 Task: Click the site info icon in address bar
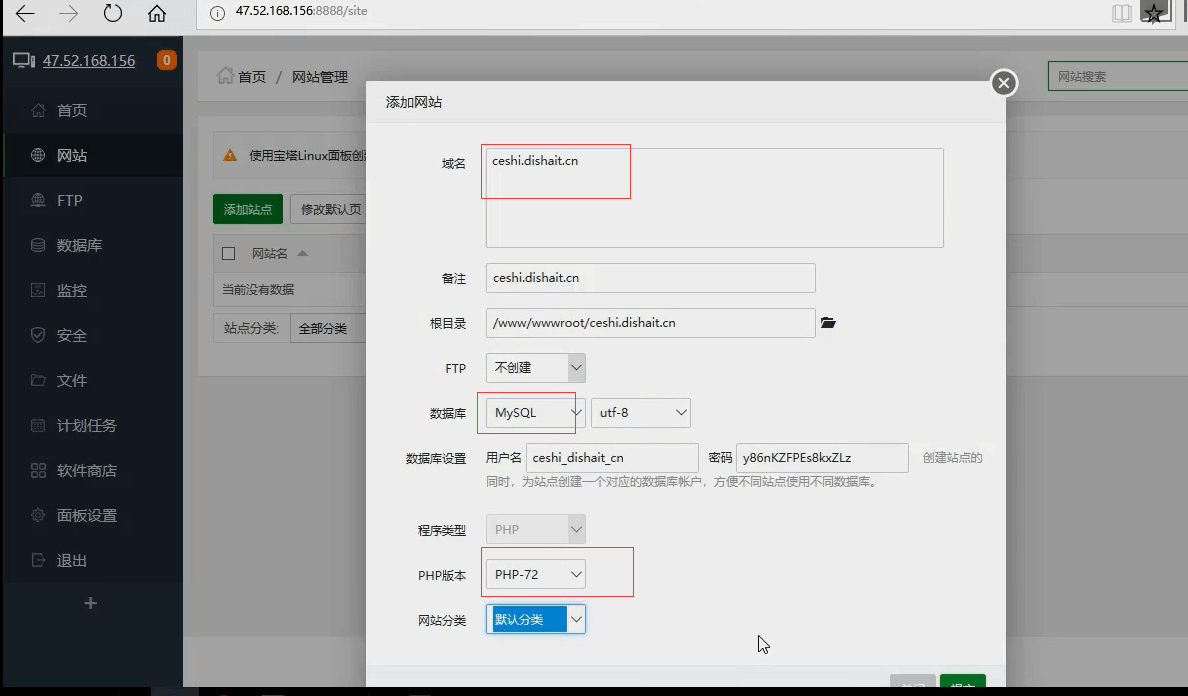(217, 13)
